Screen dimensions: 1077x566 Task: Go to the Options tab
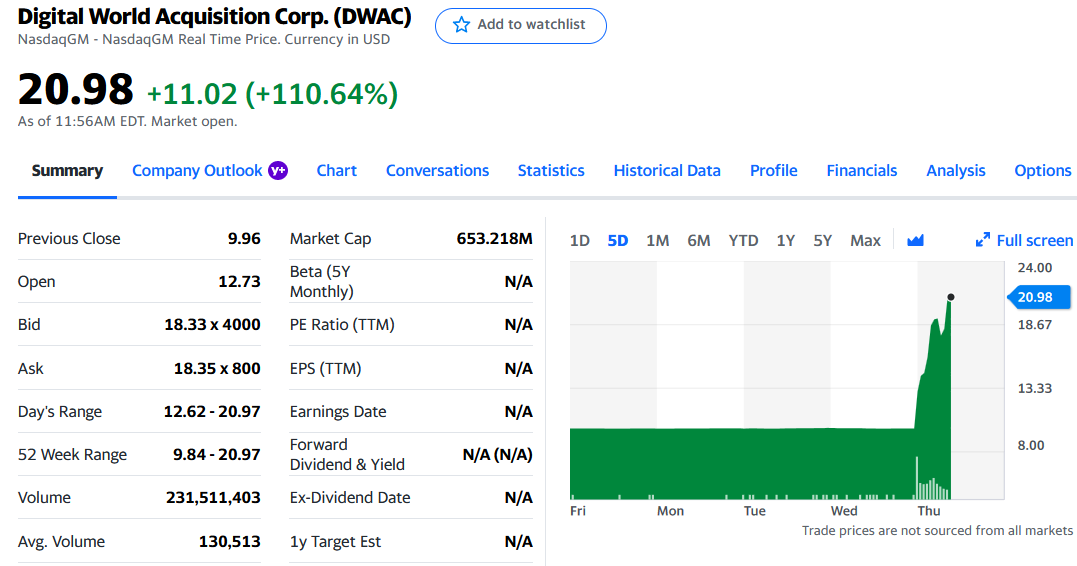1043,170
